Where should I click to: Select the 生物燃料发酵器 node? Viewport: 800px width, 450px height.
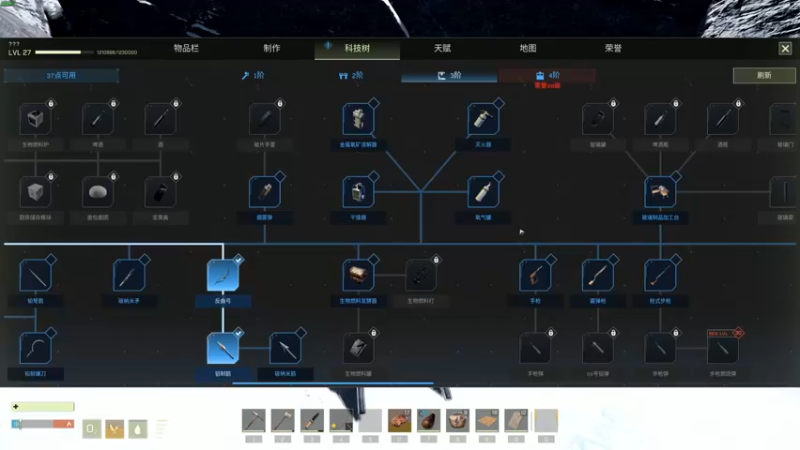358,276
